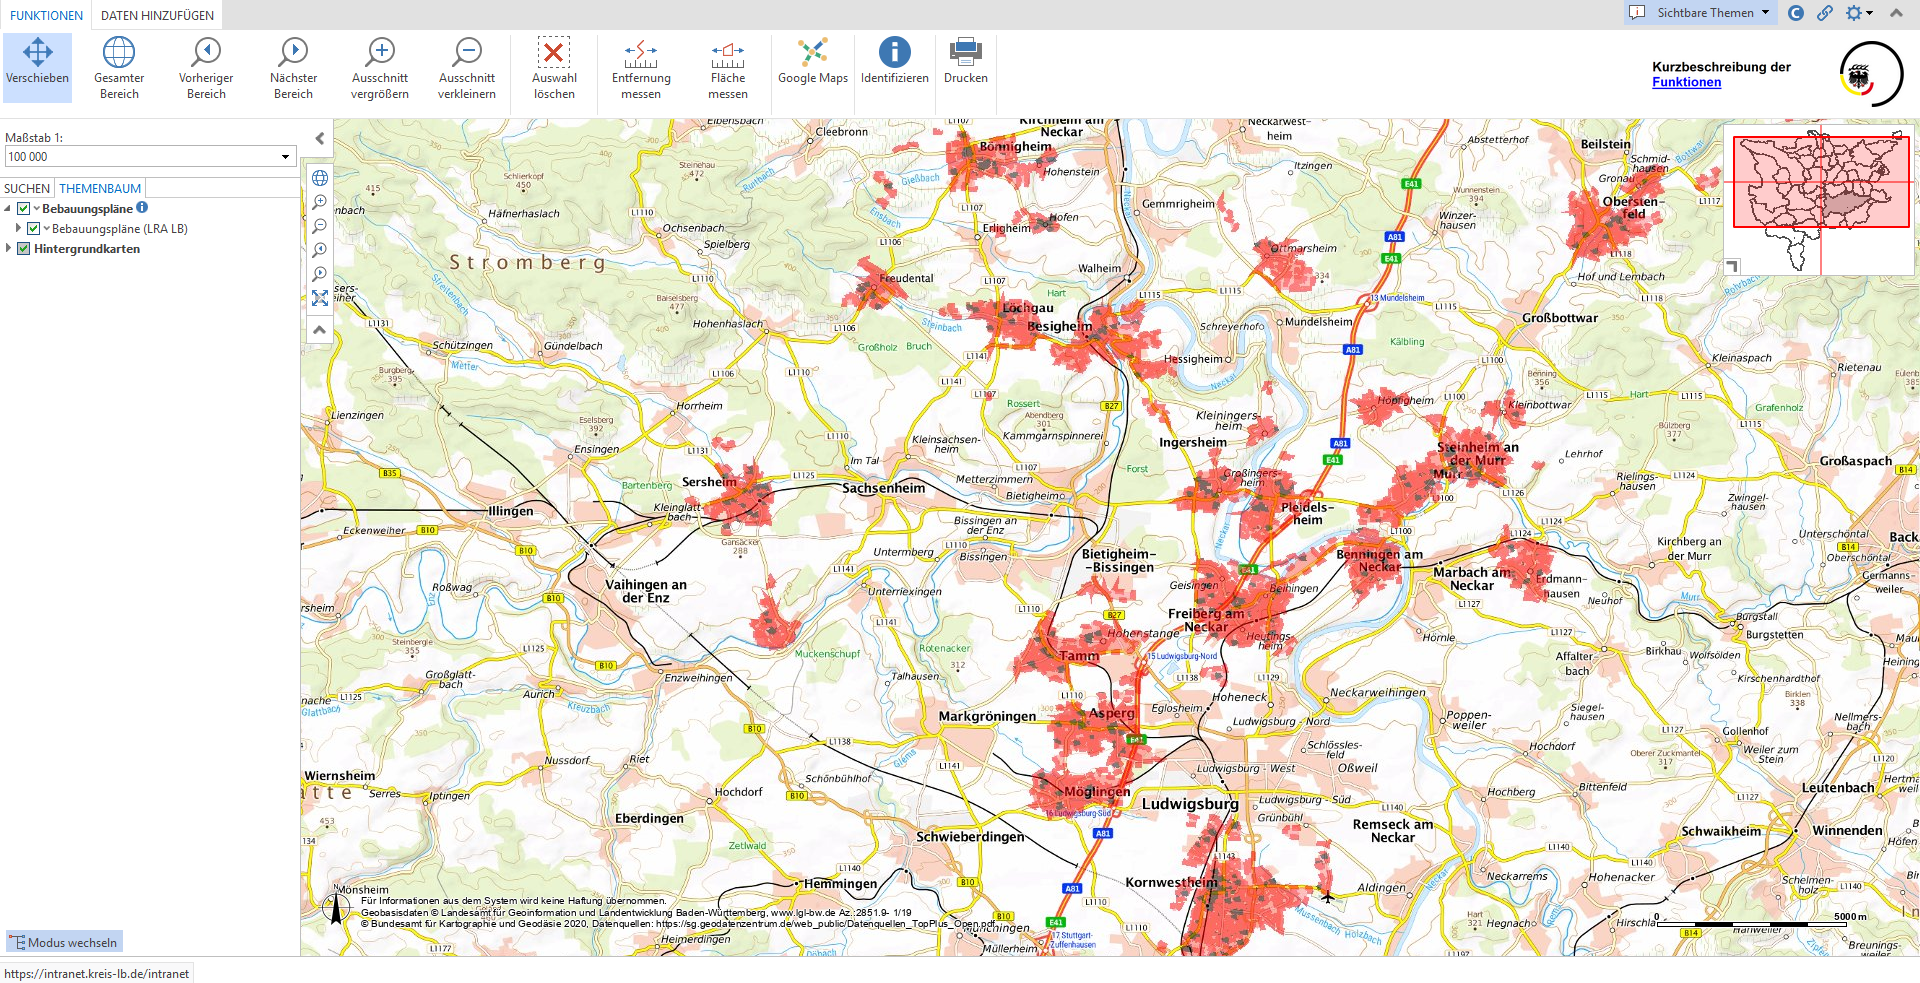The height and width of the screenshot is (983, 1920).
Task: Disable the Hintergrundkarten layer checkbox
Action: 24,249
